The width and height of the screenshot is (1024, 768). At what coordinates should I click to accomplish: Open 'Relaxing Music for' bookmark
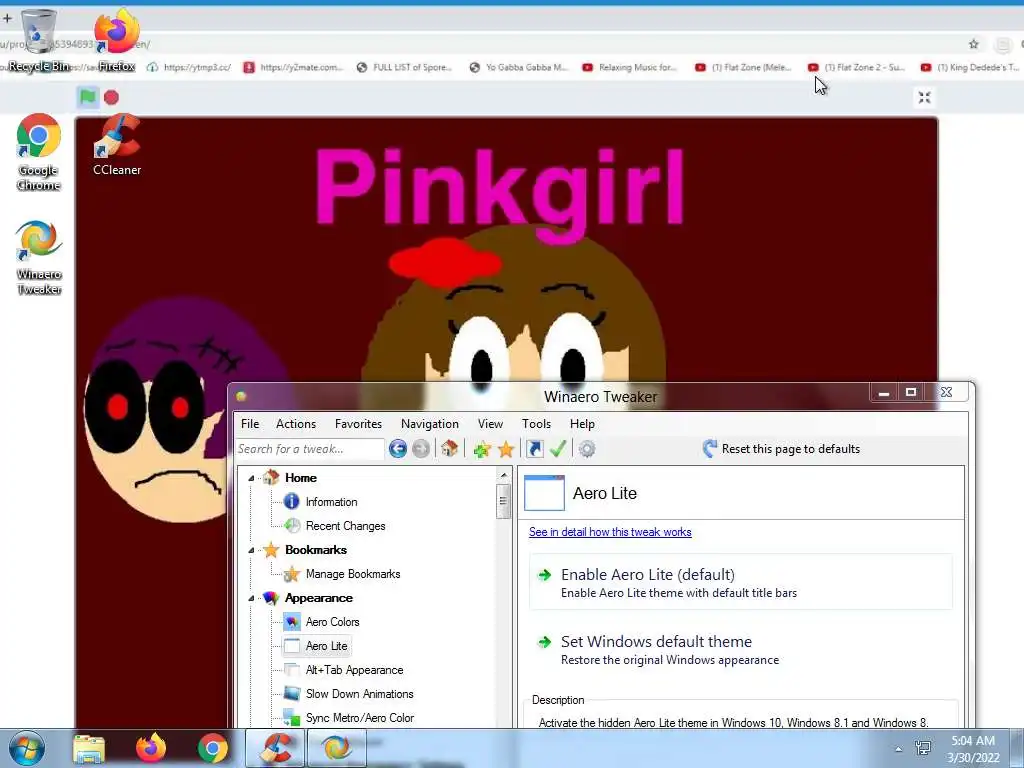630,67
